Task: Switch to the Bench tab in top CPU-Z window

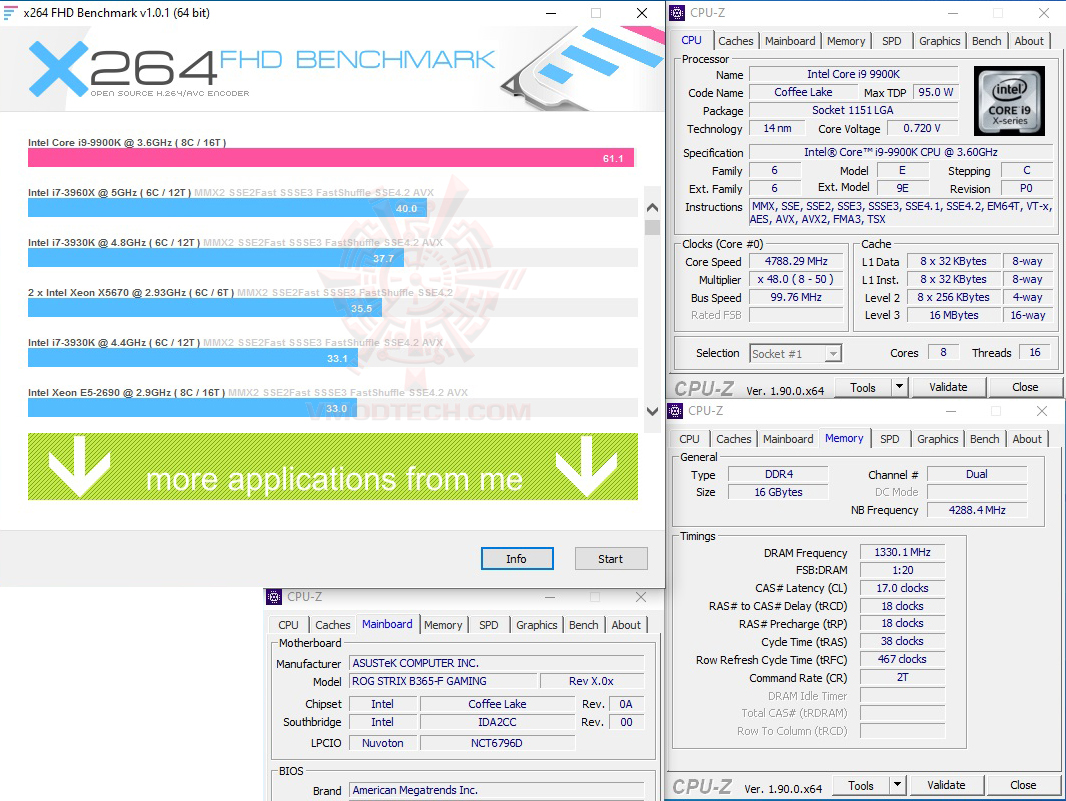Action: (986, 41)
